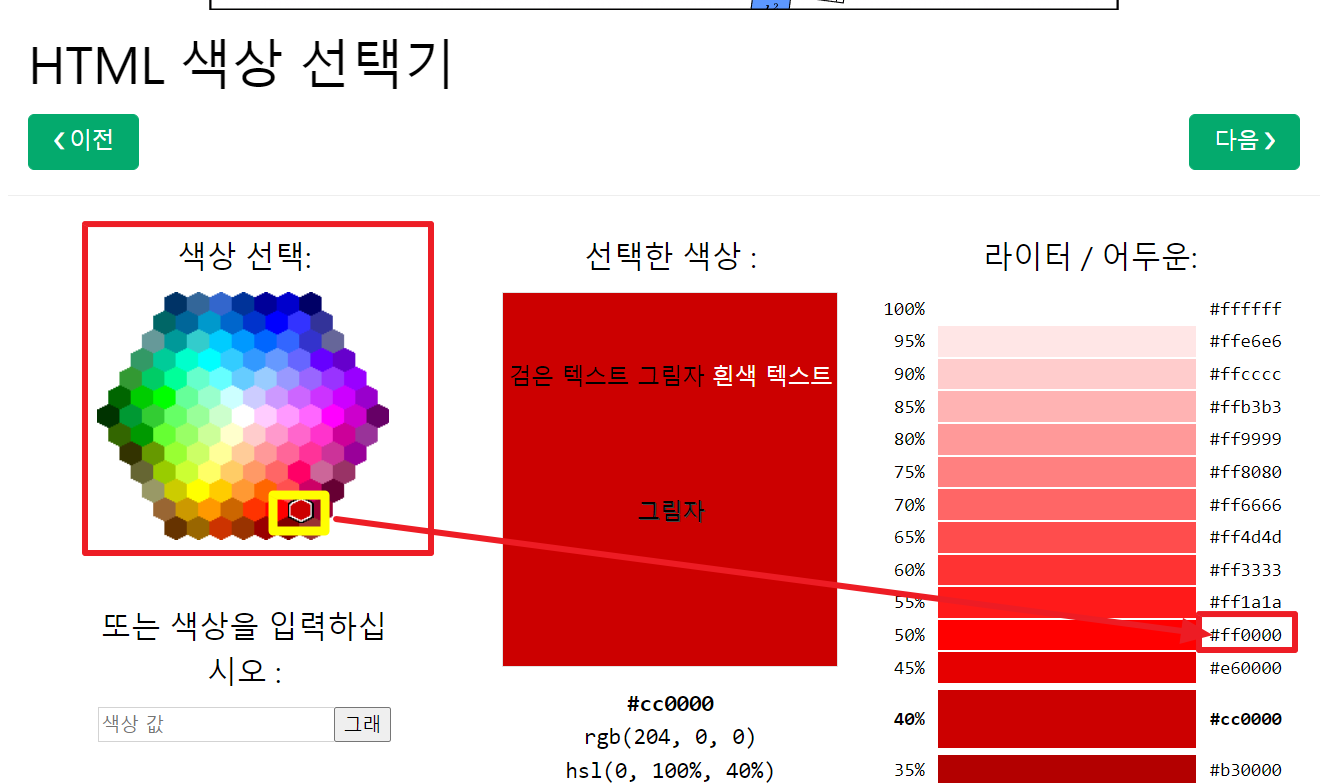Image resolution: width=1329 pixels, height=783 pixels.
Task: Choose the 80% #ff9999 swatch
Action: pos(1066,439)
